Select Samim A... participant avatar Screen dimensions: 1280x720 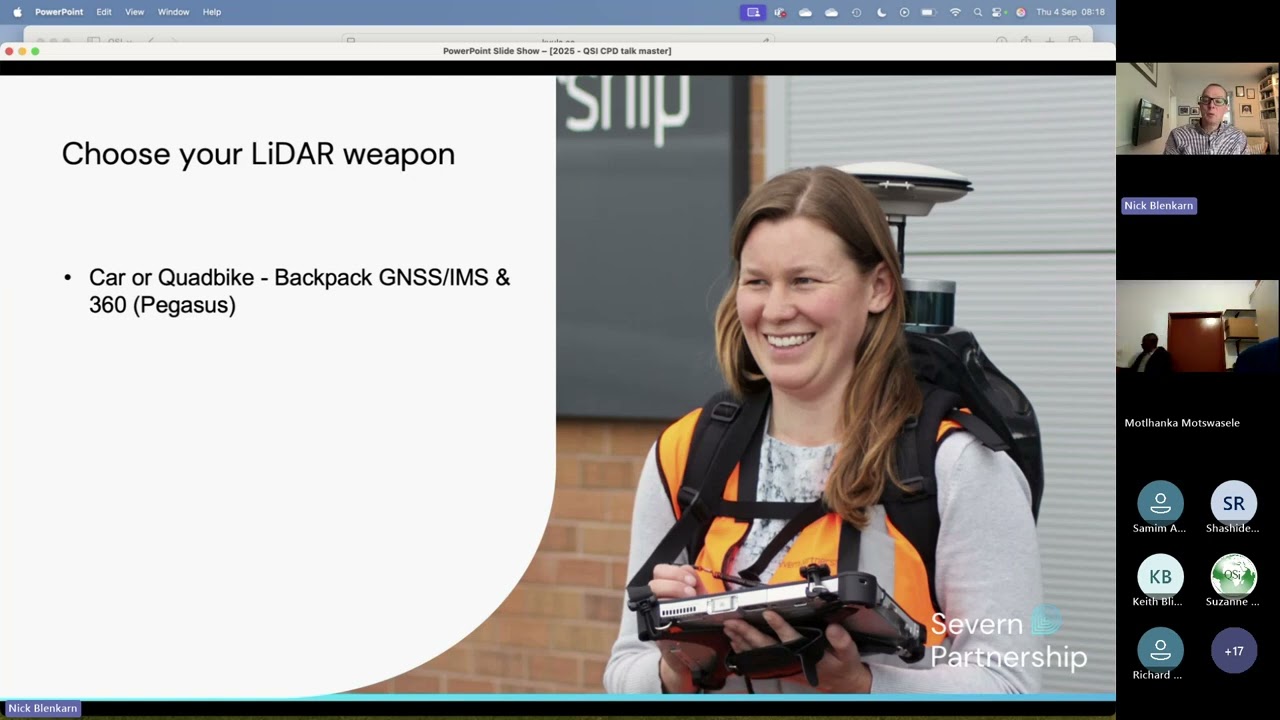click(x=1160, y=503)
